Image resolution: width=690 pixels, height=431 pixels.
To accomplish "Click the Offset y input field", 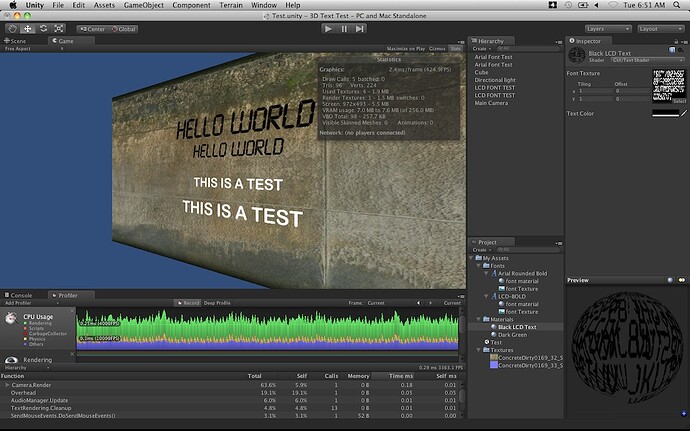I will (x=632, y=99).
